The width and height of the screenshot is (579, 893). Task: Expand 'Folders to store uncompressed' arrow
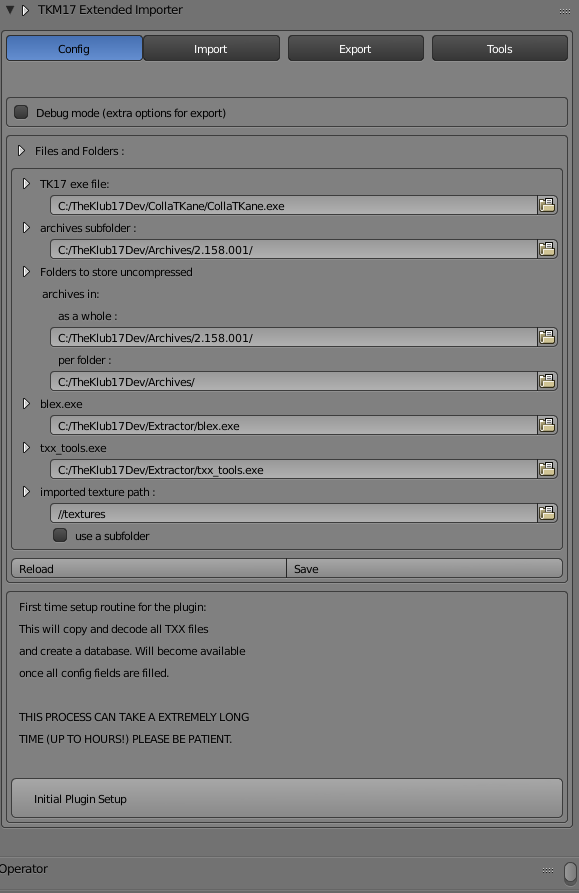pyautogui.click(x=26, y=271)
